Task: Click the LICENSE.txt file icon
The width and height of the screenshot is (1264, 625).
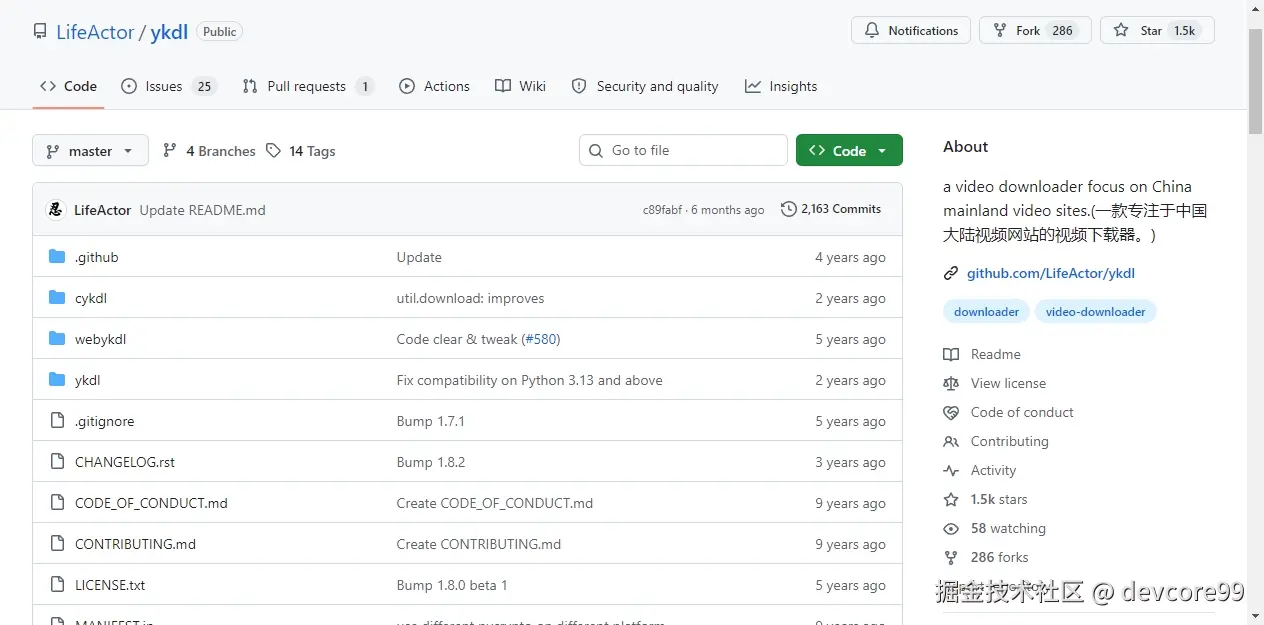Action: point(57,585)
